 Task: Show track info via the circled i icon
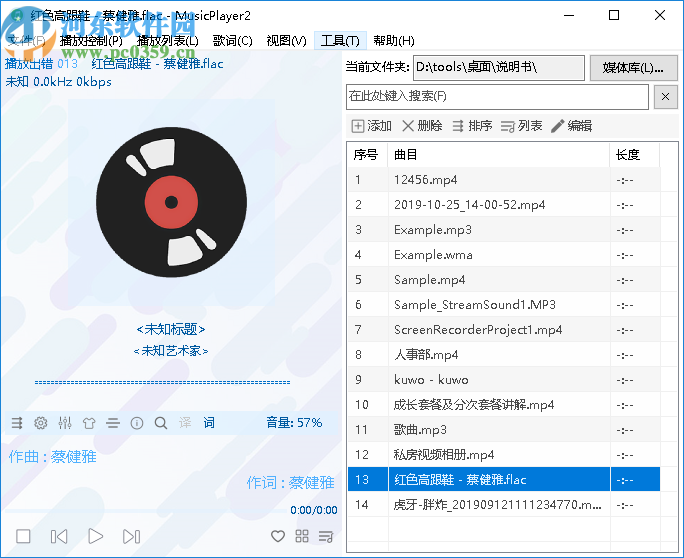click(x=137, y=423)
